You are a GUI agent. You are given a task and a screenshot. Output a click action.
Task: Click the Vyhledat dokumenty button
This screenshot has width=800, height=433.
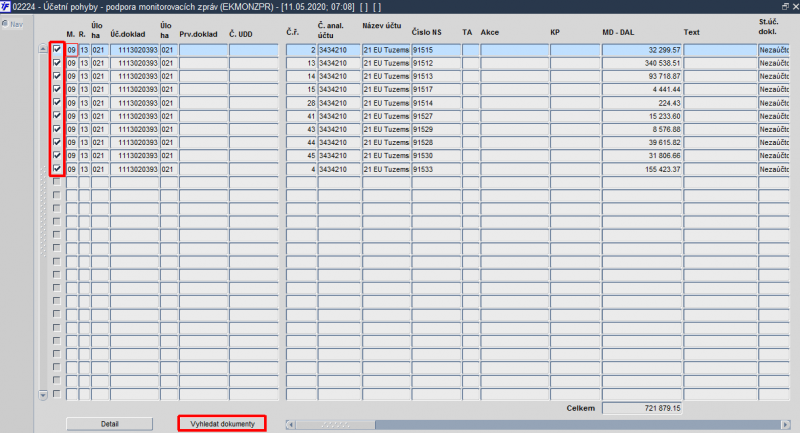(x=222, y=424)
